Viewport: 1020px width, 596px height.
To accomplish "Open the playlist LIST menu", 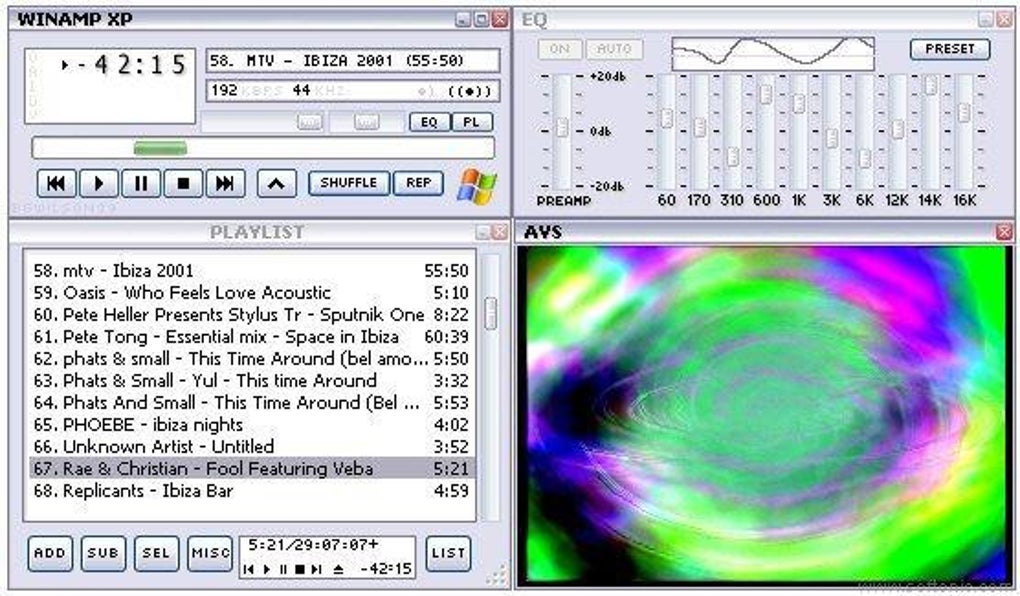I will click(x=448, y=554).
